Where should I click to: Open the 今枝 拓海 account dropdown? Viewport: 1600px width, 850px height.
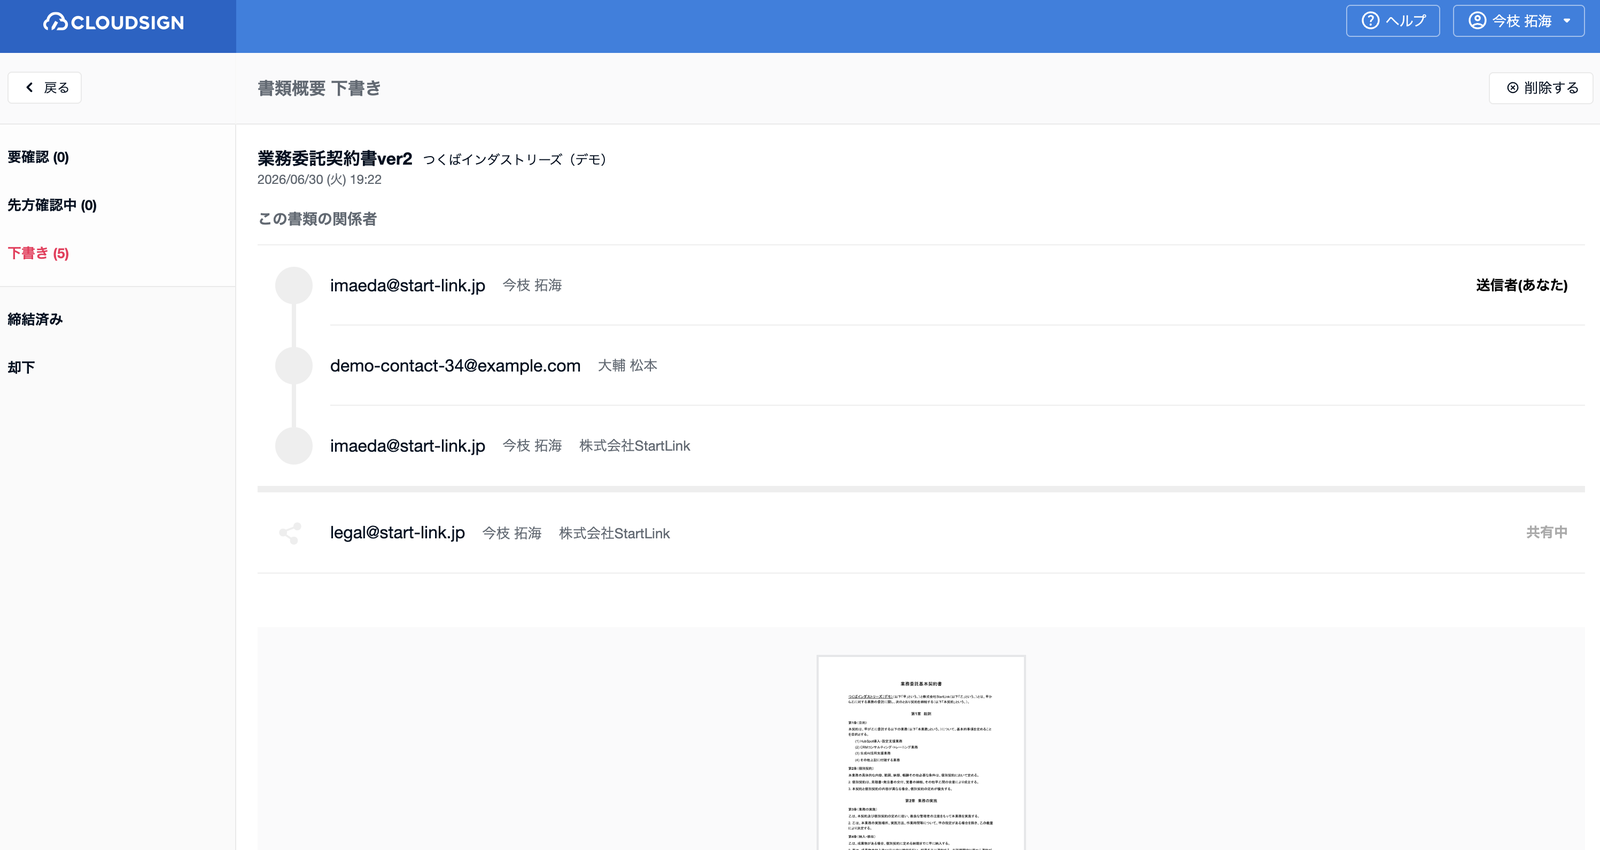[x=1518, y=21]
